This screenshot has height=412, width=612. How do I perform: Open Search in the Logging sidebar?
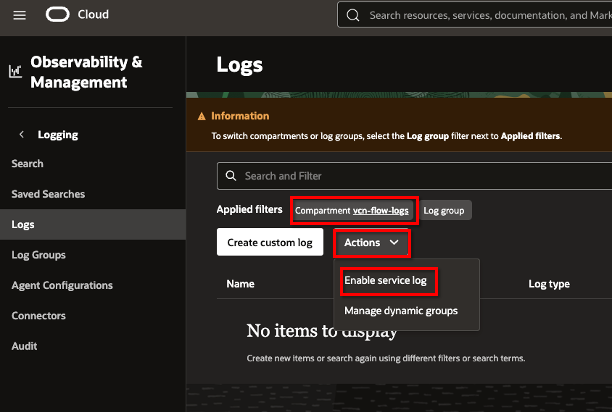(27, 163)
